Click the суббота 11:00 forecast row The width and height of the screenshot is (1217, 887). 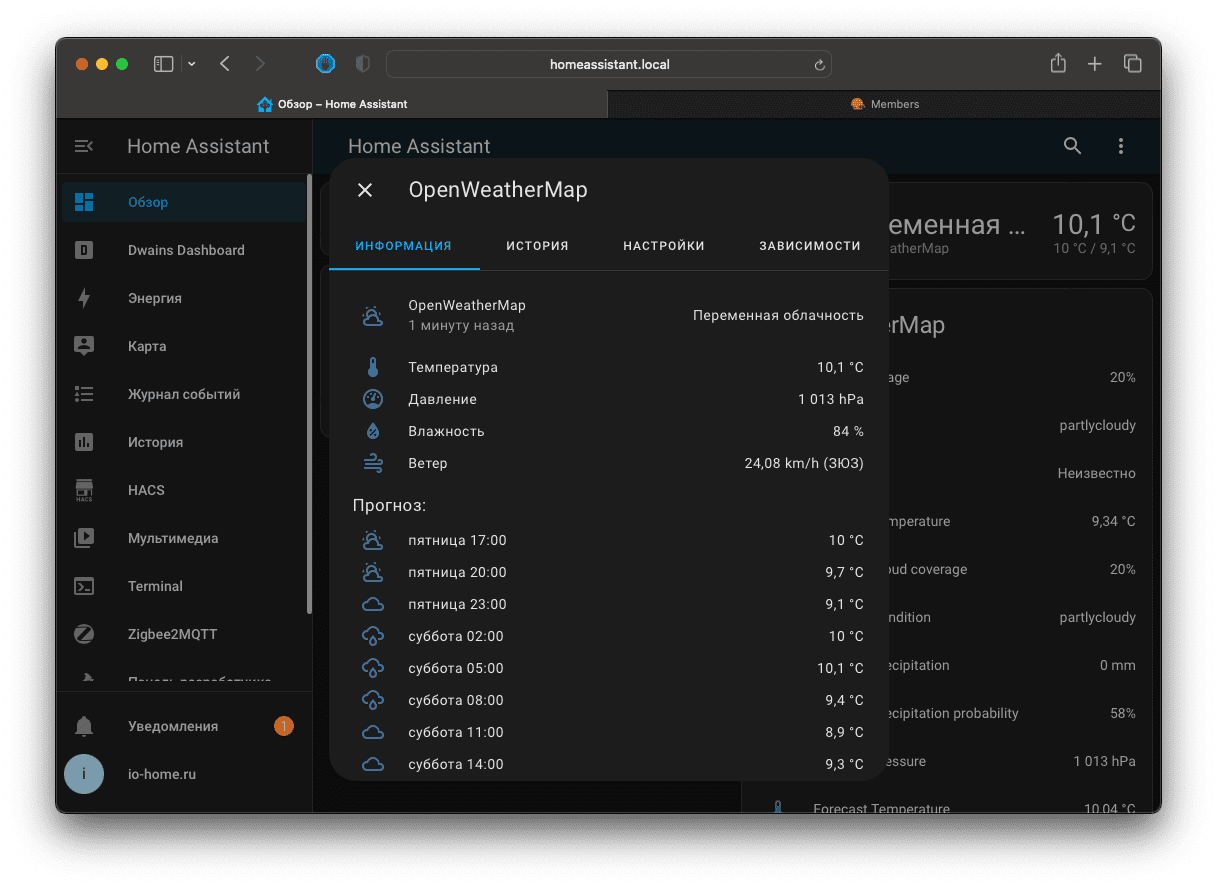tap(608, 732)
